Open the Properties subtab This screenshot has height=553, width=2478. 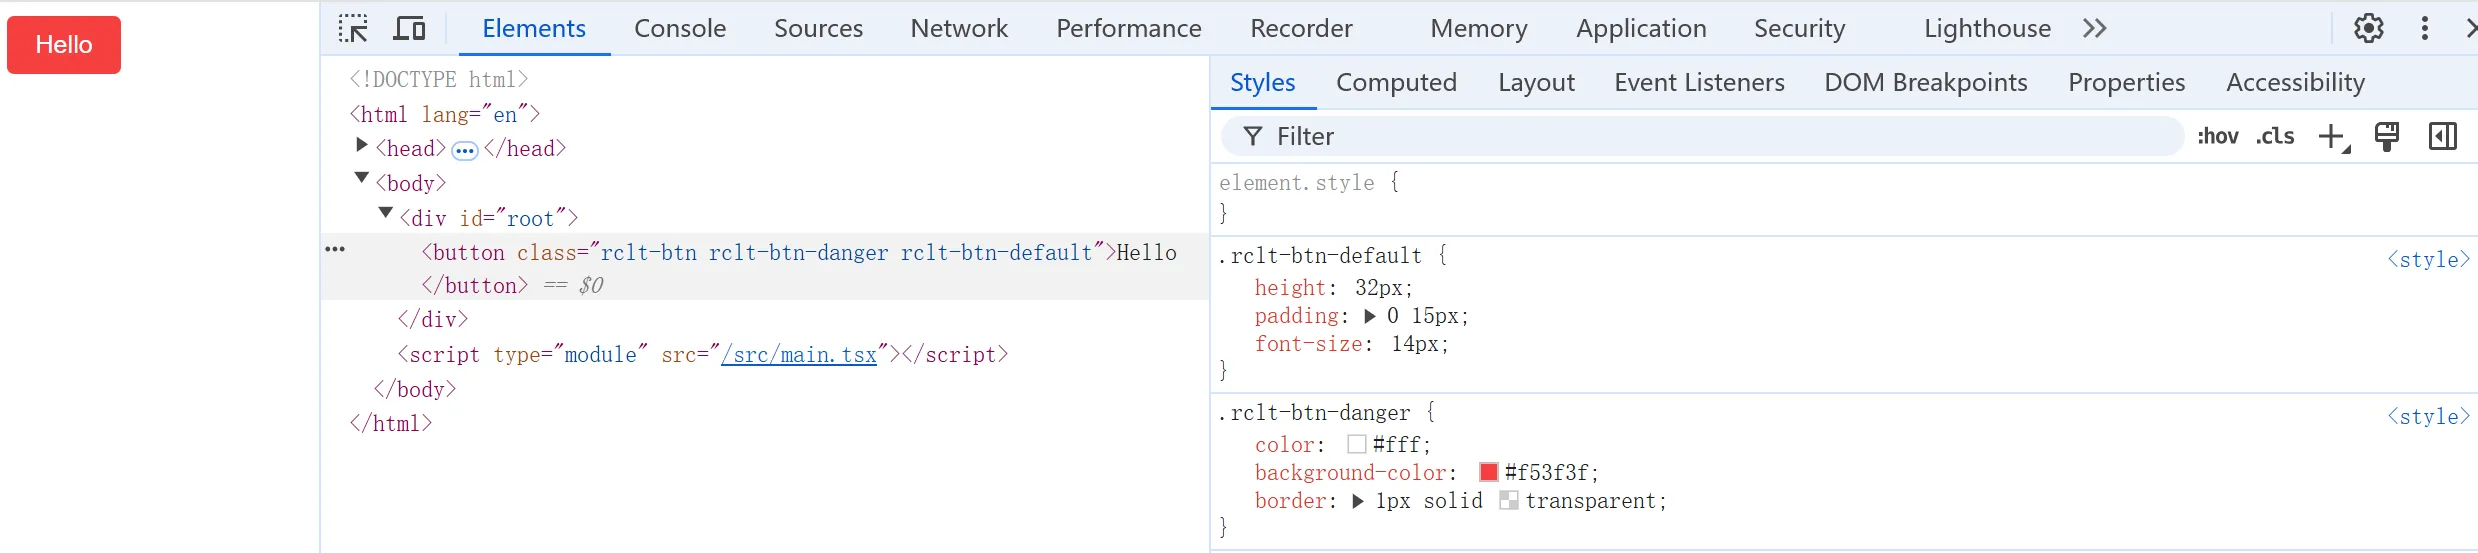2126,82
